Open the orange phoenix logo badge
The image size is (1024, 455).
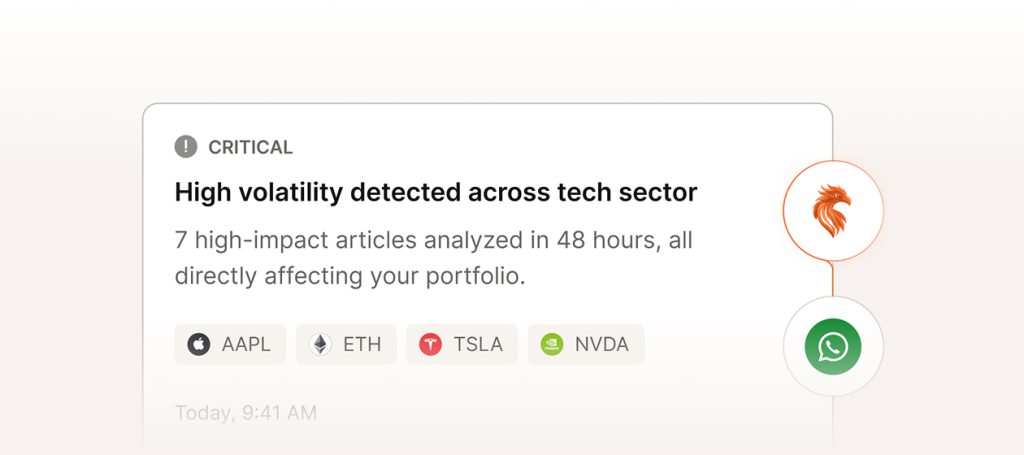point(832,211)
